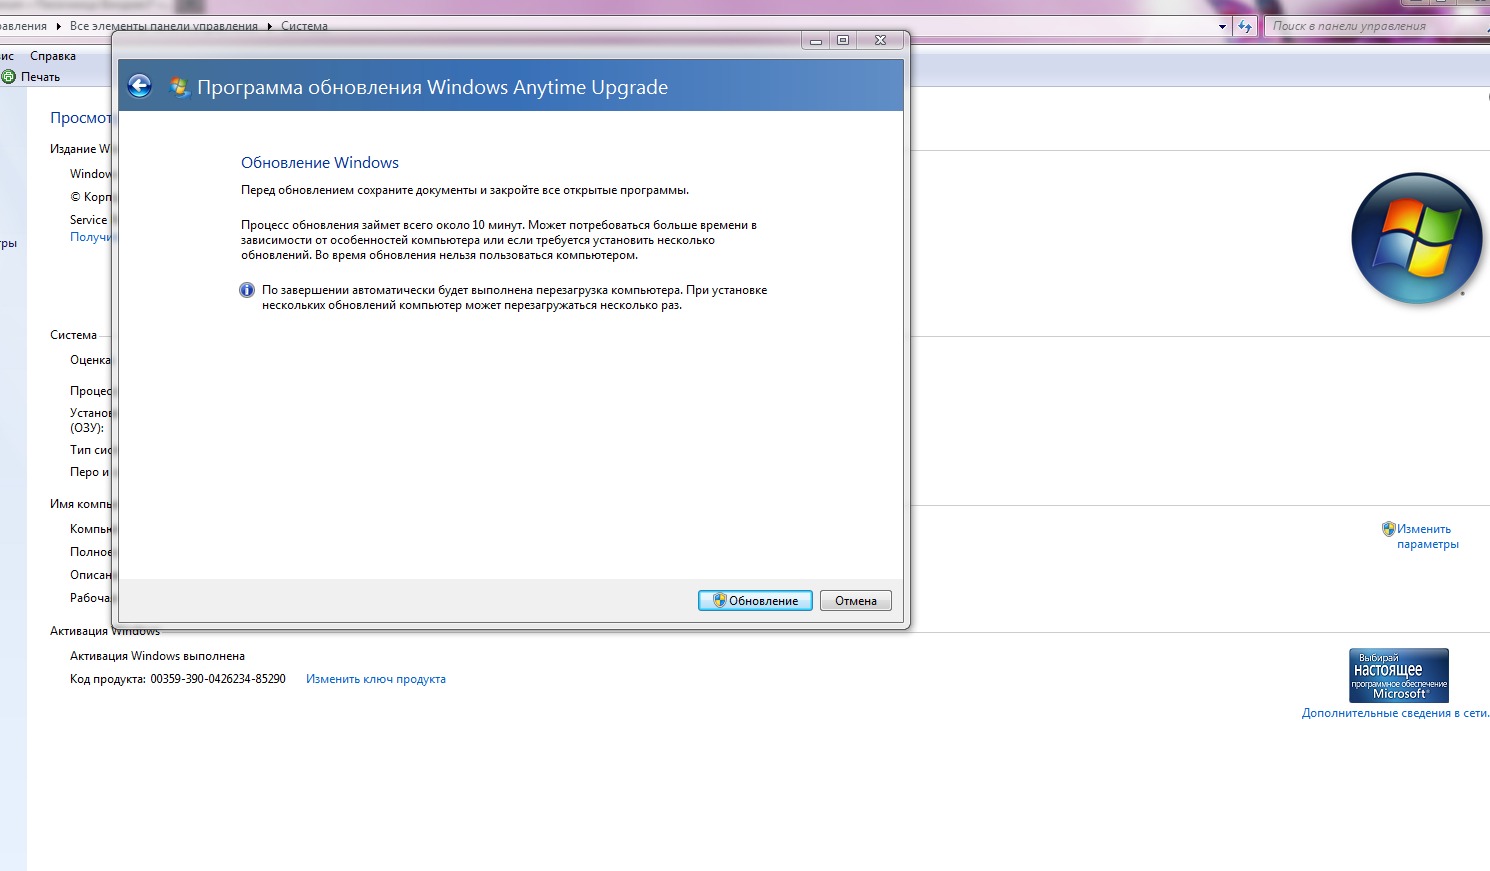Click the shield icon beside Изменить параметры

click(x=1388, y=529)
